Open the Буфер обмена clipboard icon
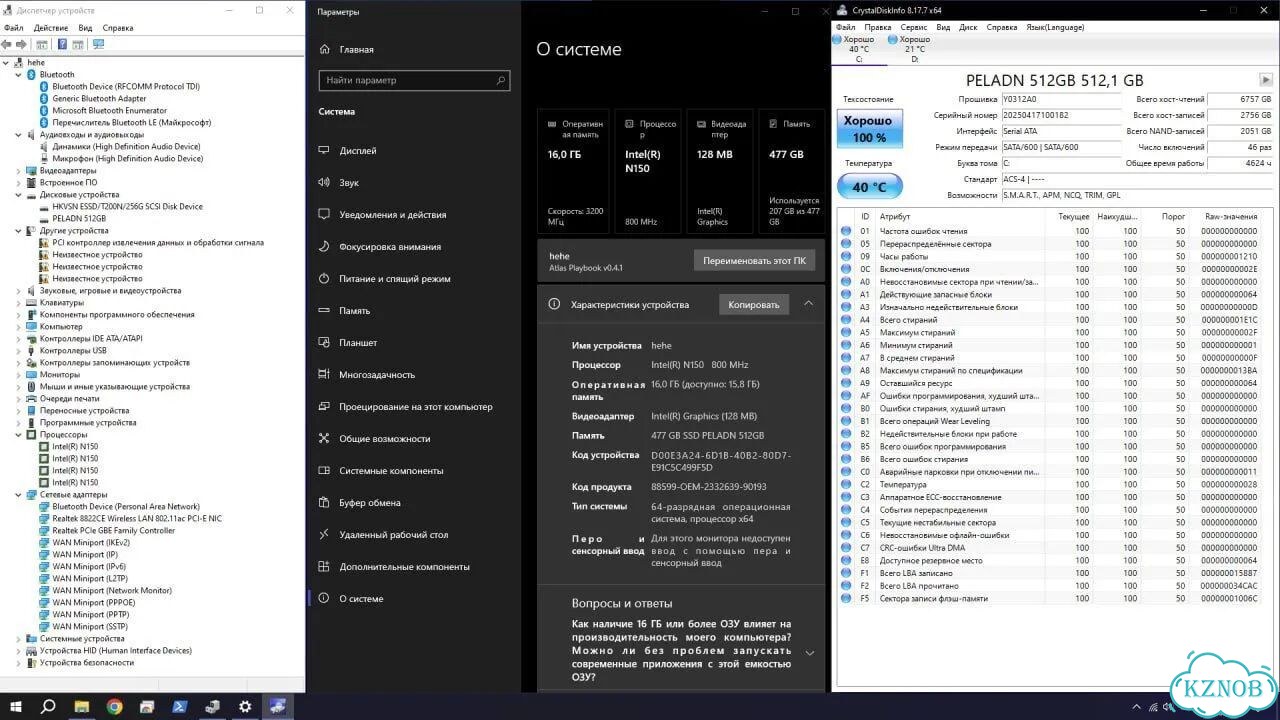This screenshot has width=1280, height=720. click(323, 503)
